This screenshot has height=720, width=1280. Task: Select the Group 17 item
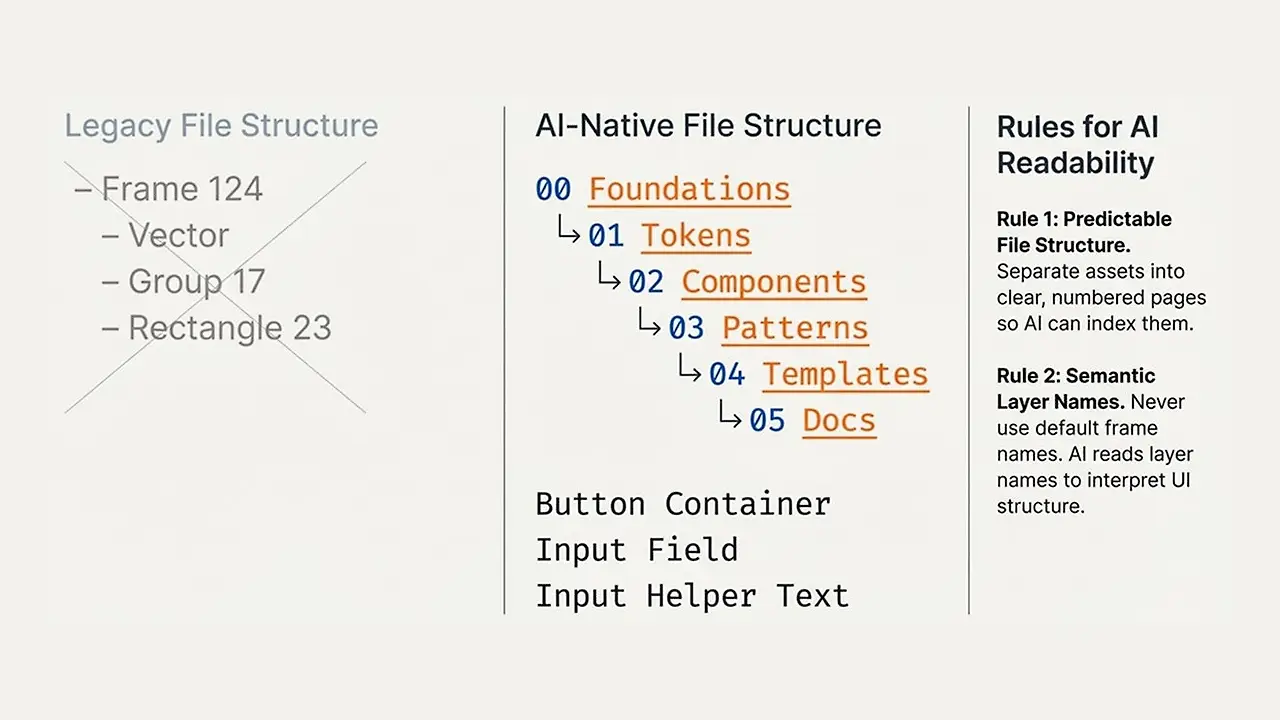(184, 282)
